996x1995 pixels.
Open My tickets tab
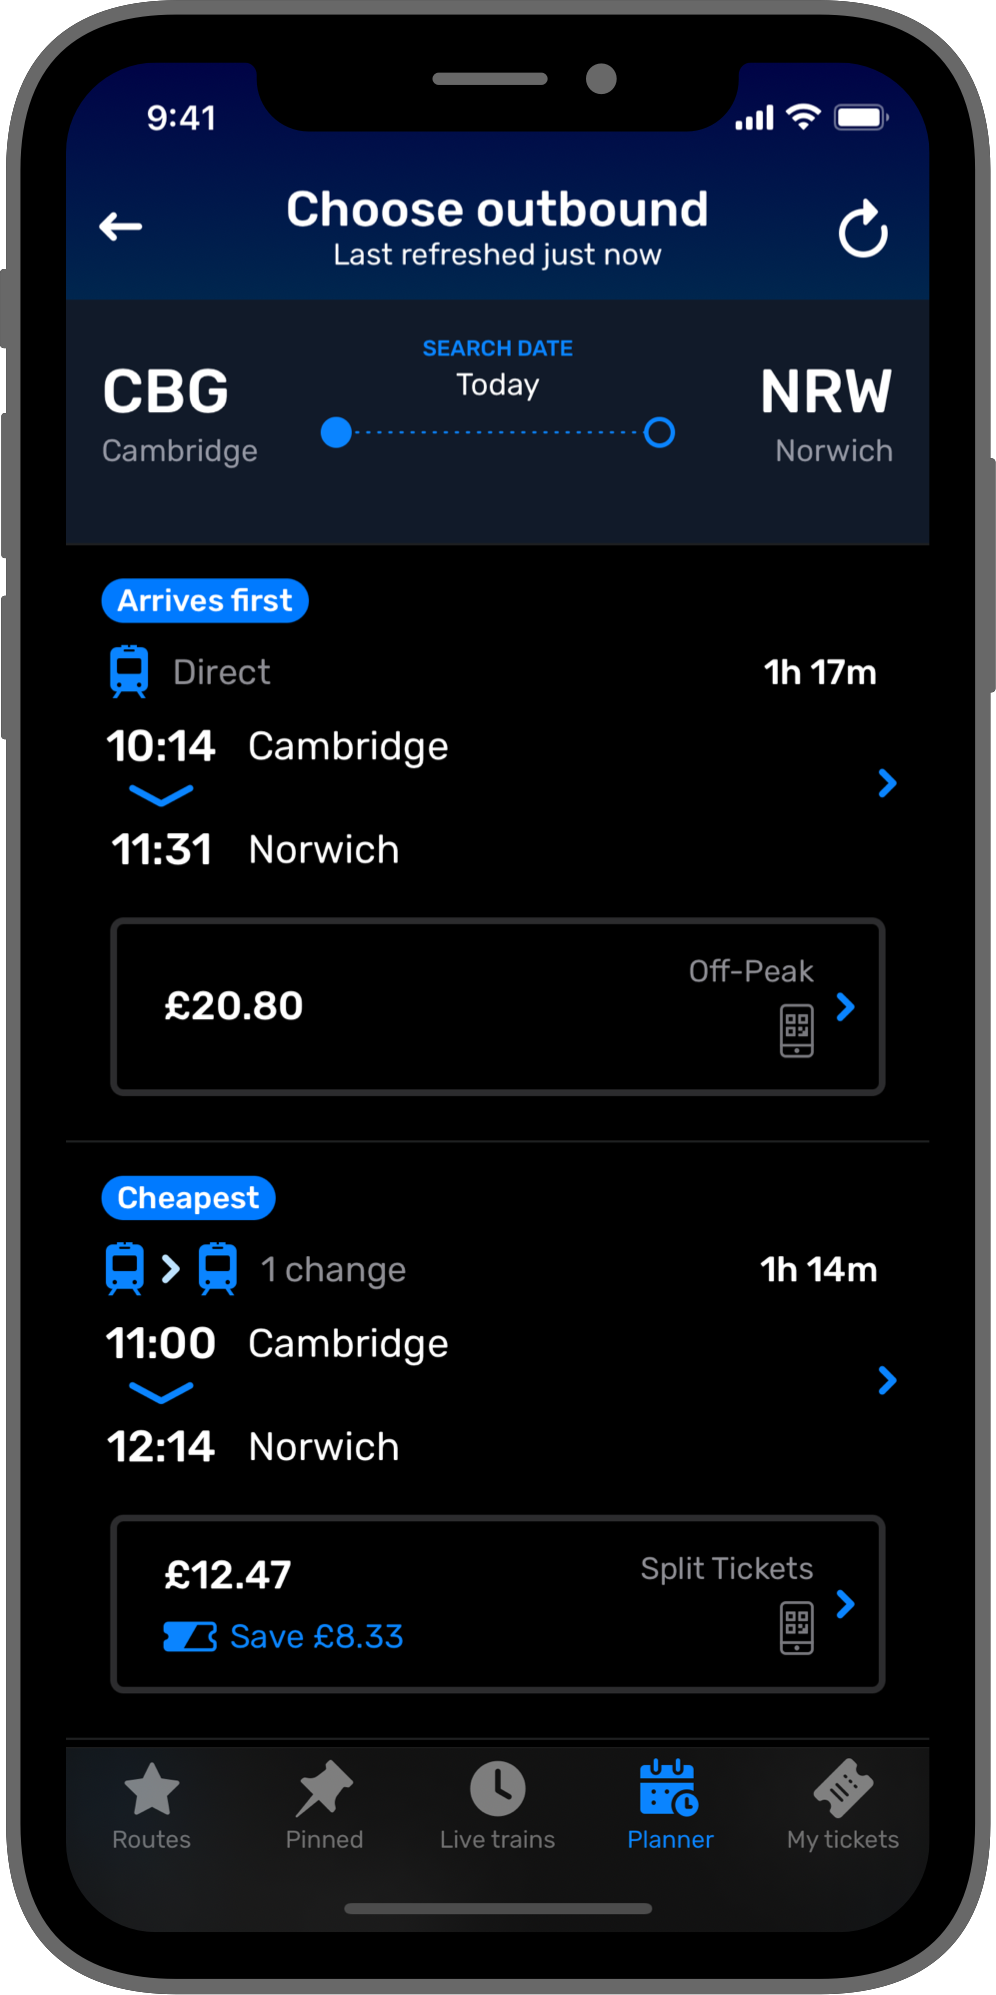coord(842,1806)
